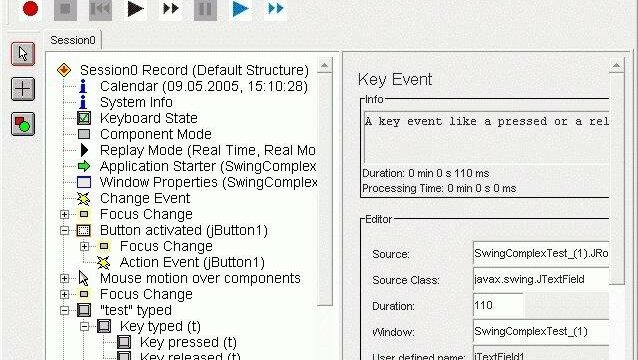Click the starburst icon beside Action Event
This screenshot has width=638, height=360.
104,262
